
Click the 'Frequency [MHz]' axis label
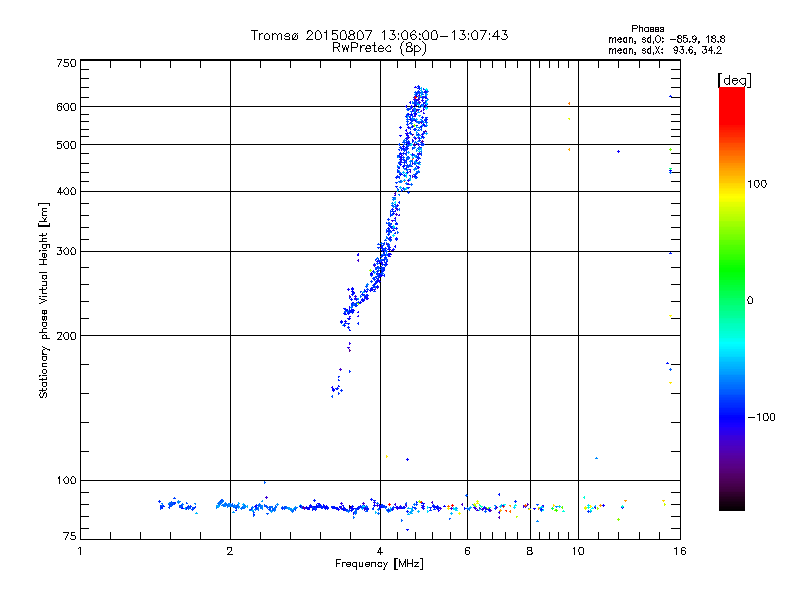point(379,564)
